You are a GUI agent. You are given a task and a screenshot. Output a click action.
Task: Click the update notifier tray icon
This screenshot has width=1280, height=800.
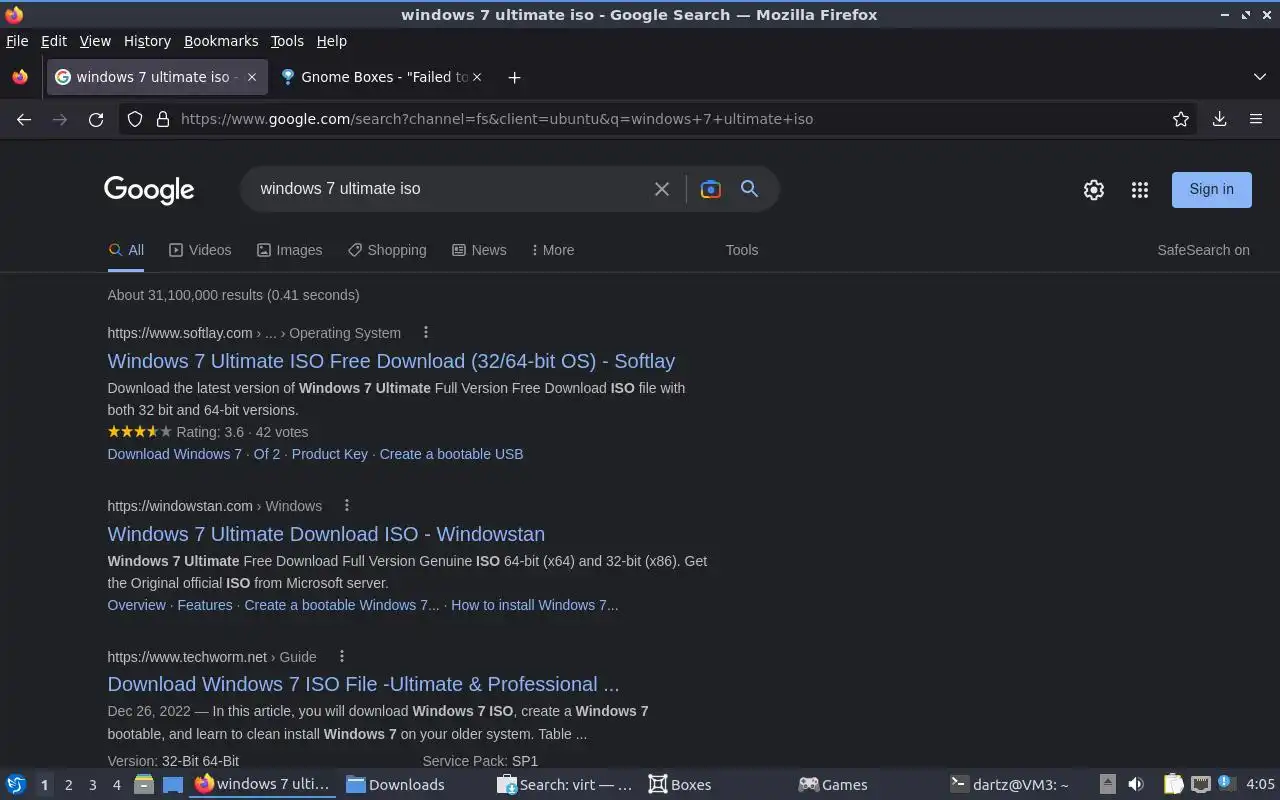1225,784
